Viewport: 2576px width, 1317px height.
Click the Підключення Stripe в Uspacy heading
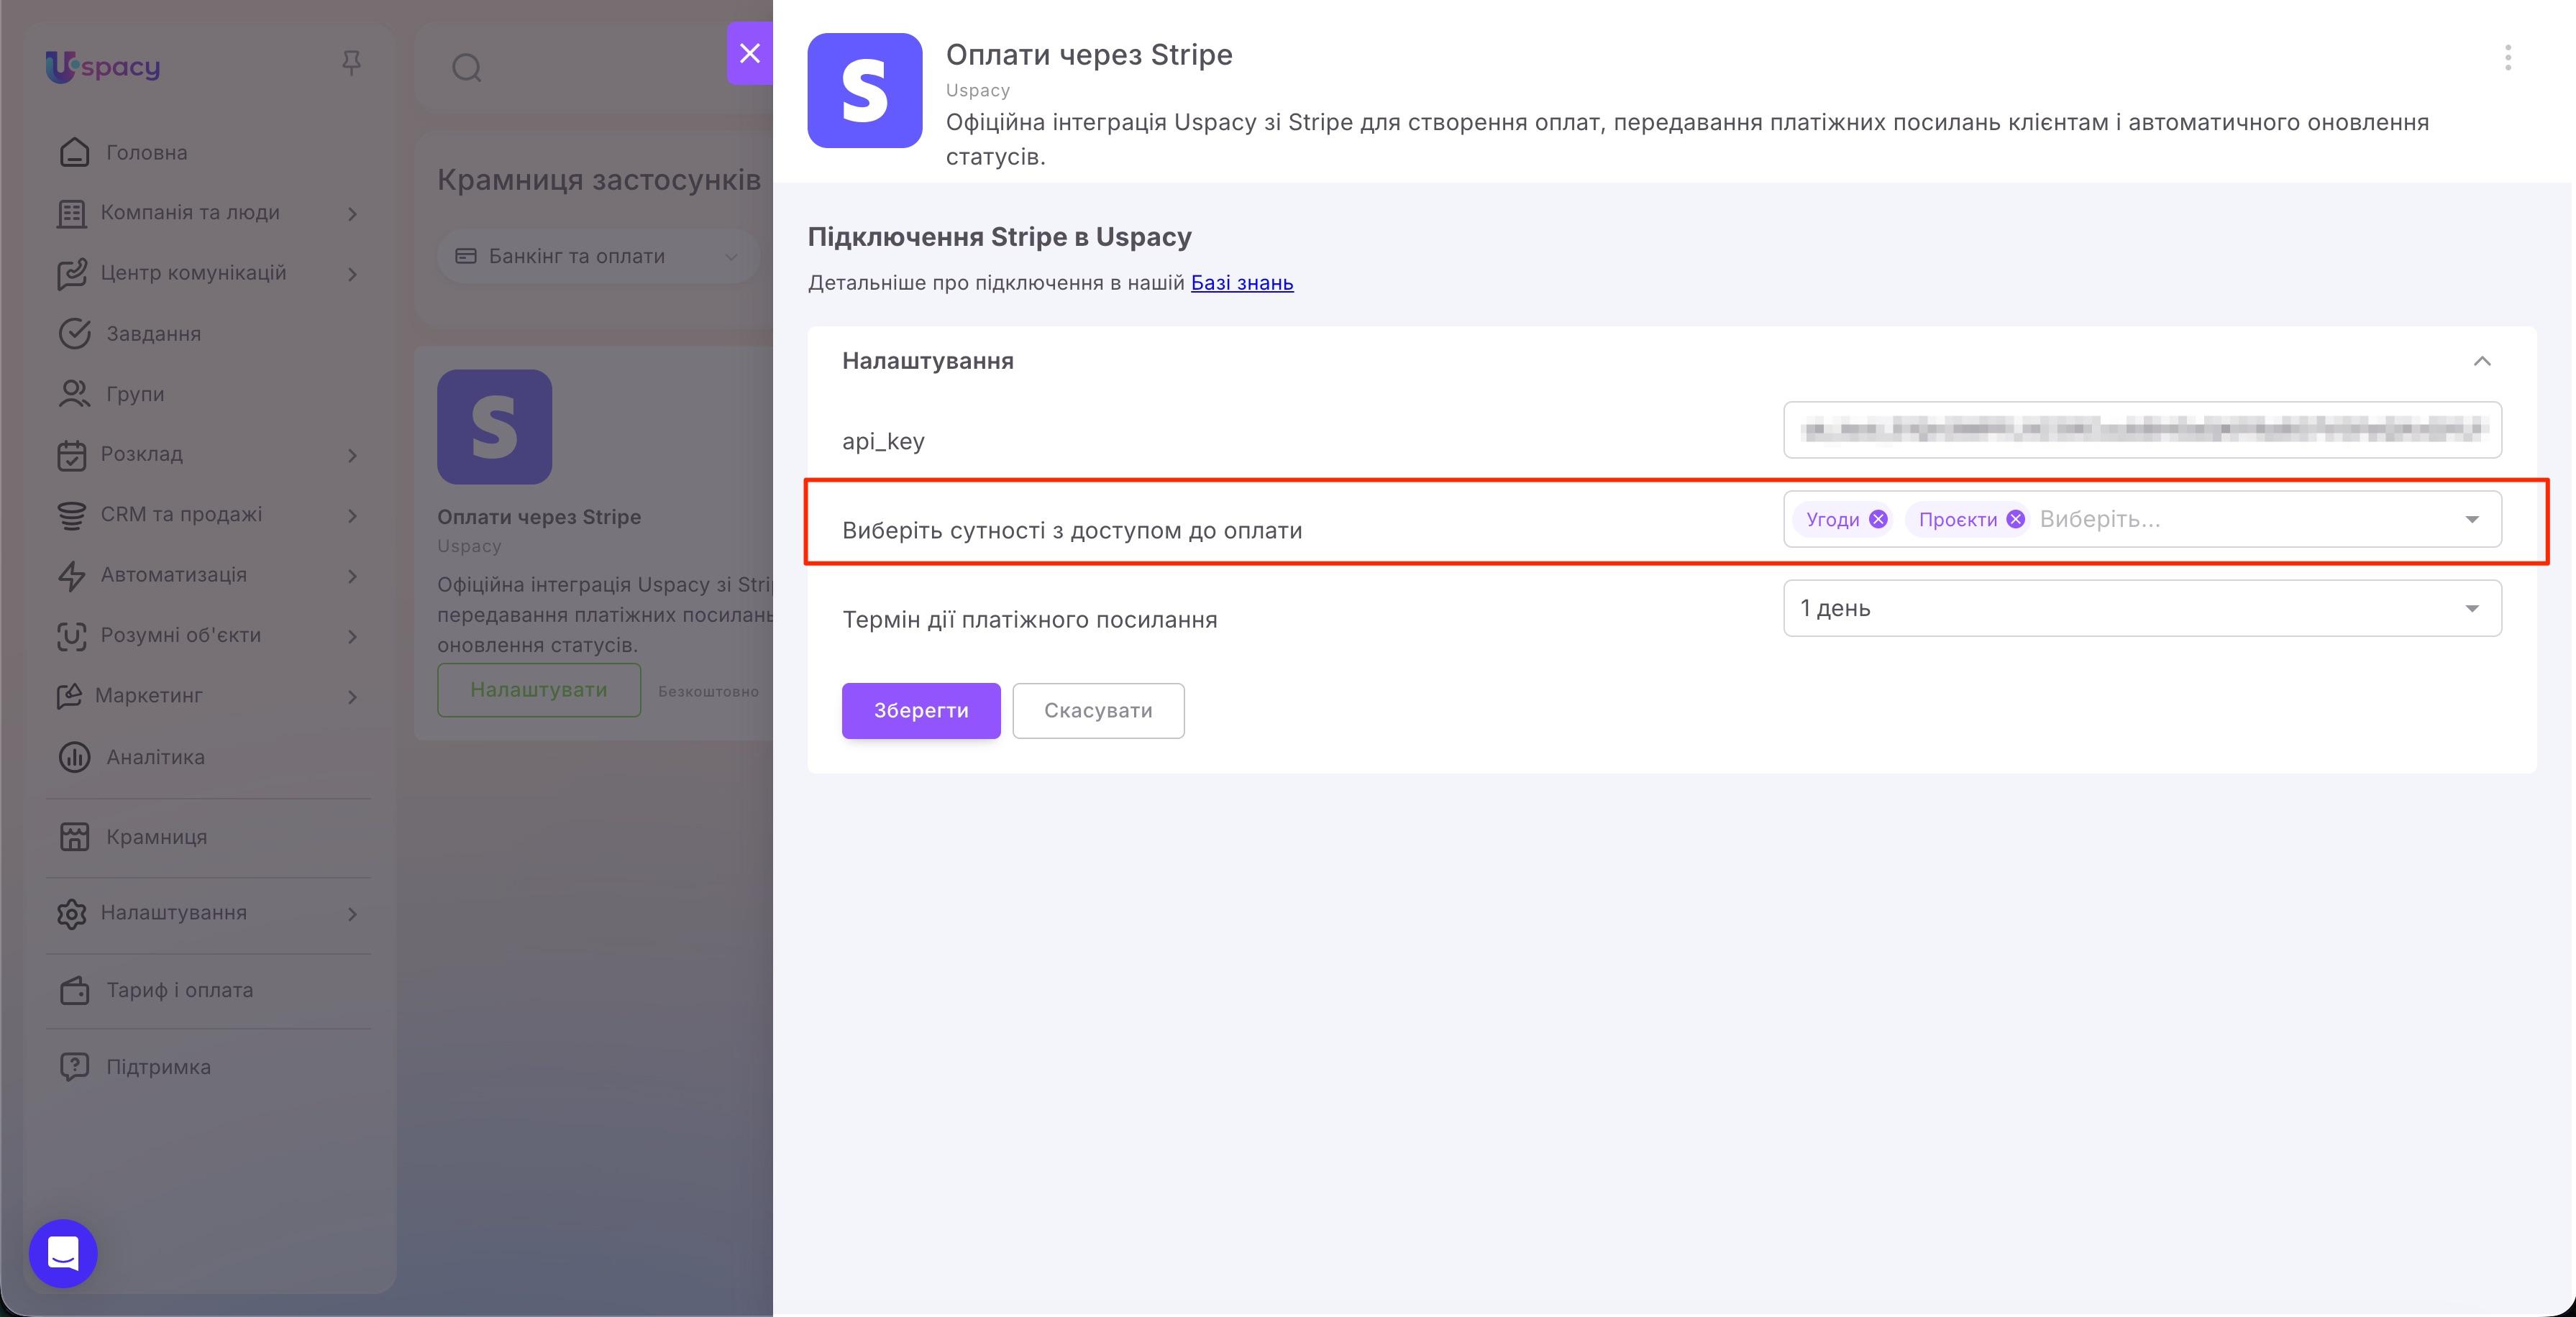click(1000, 237)
